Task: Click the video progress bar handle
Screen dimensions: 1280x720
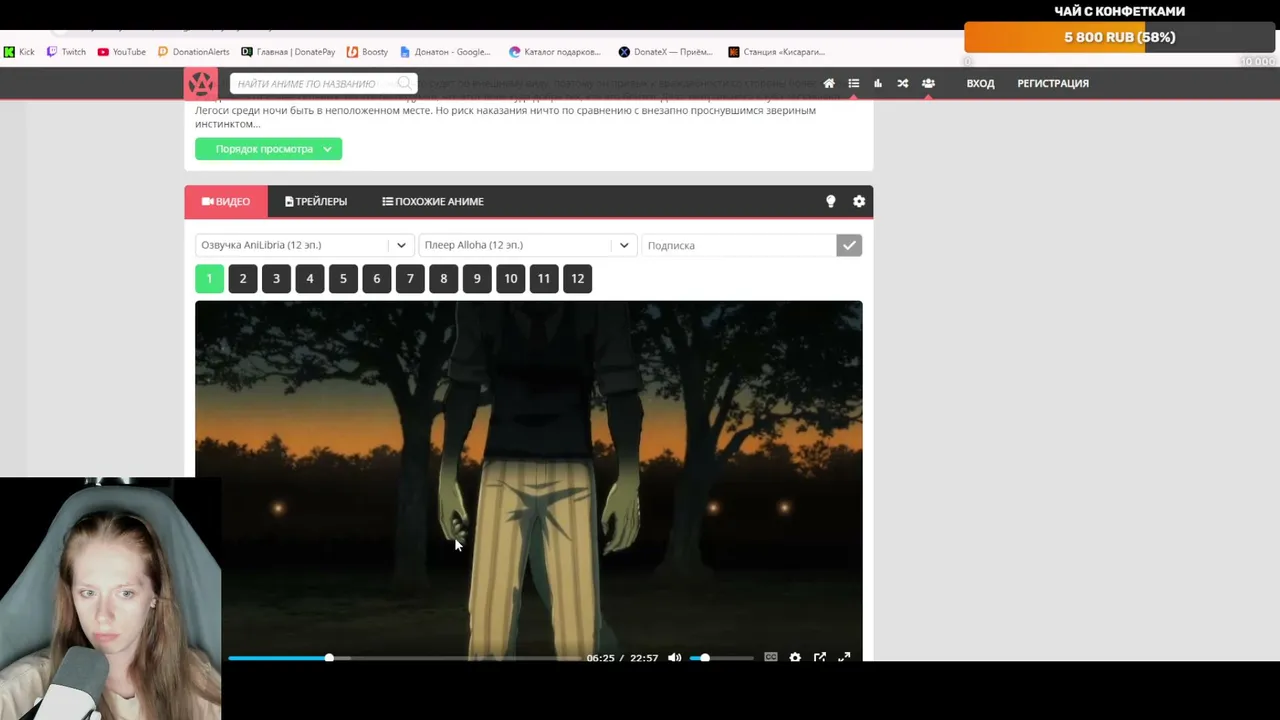Action: 329,658
